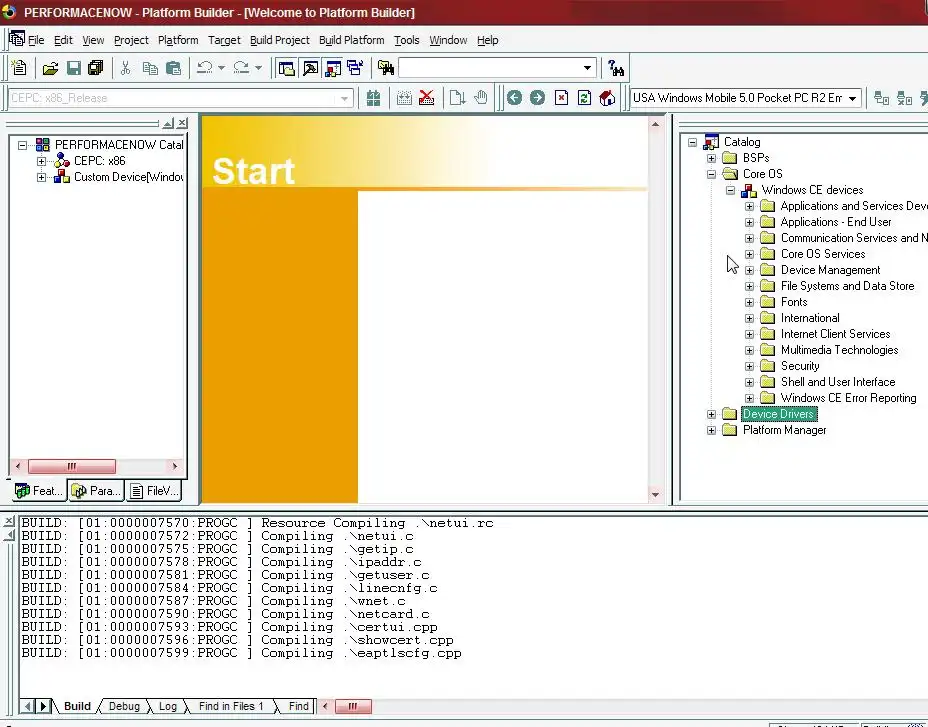Click the Disconnect from Device icon

tap(904, 98)
